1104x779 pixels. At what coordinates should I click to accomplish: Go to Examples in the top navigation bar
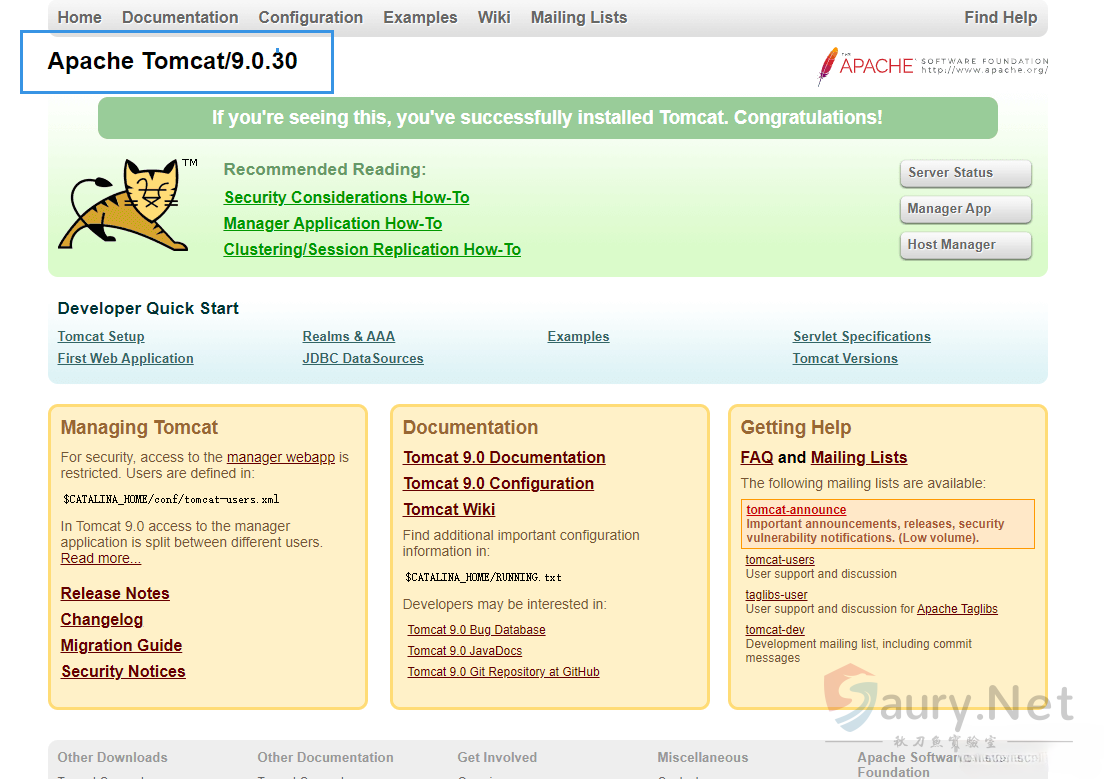[420, 17]
